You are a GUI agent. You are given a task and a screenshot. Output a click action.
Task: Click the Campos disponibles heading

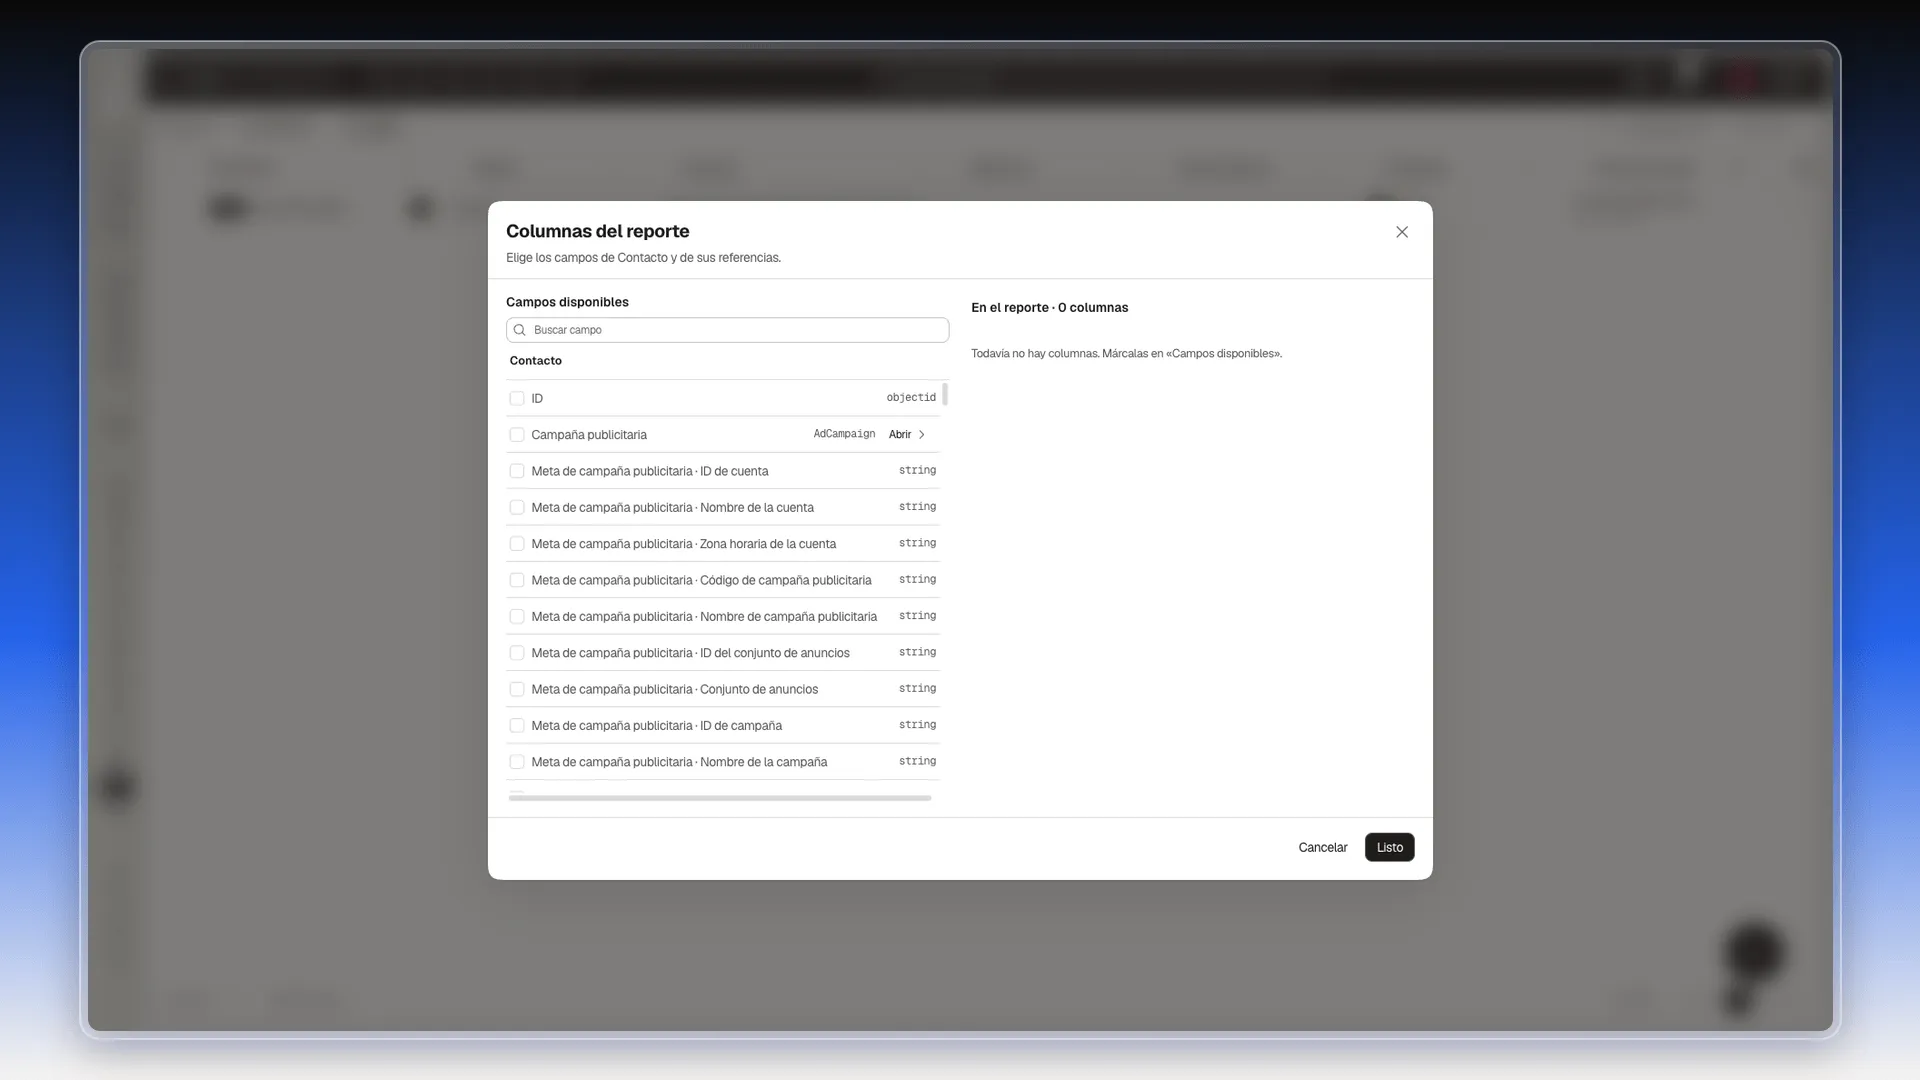pos(567,302)
